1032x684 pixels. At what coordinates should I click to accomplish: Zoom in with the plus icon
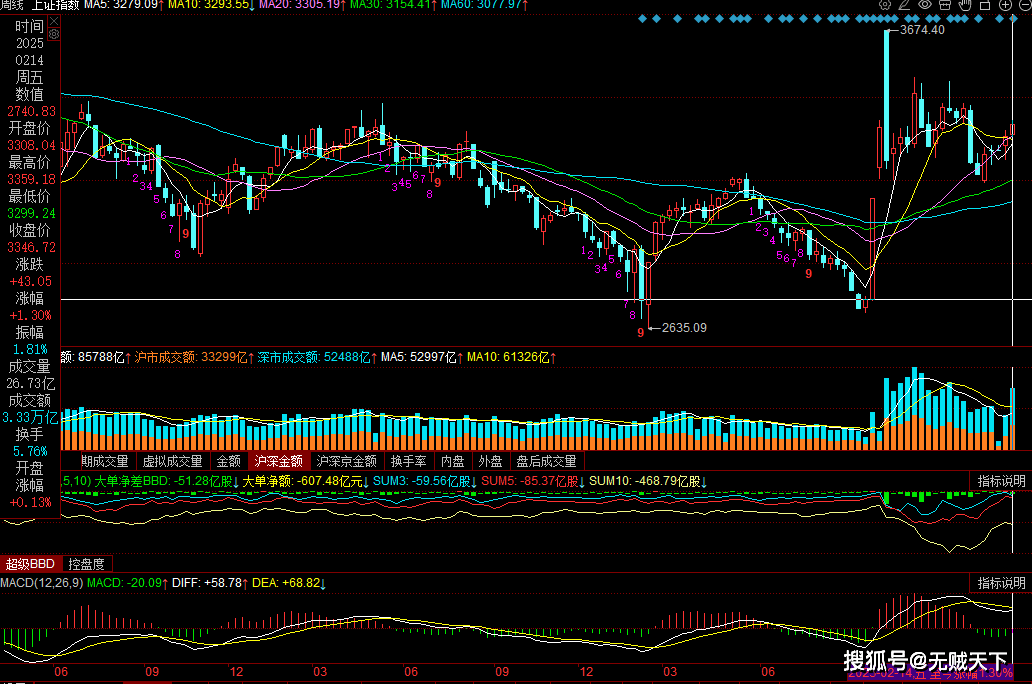1005,5
